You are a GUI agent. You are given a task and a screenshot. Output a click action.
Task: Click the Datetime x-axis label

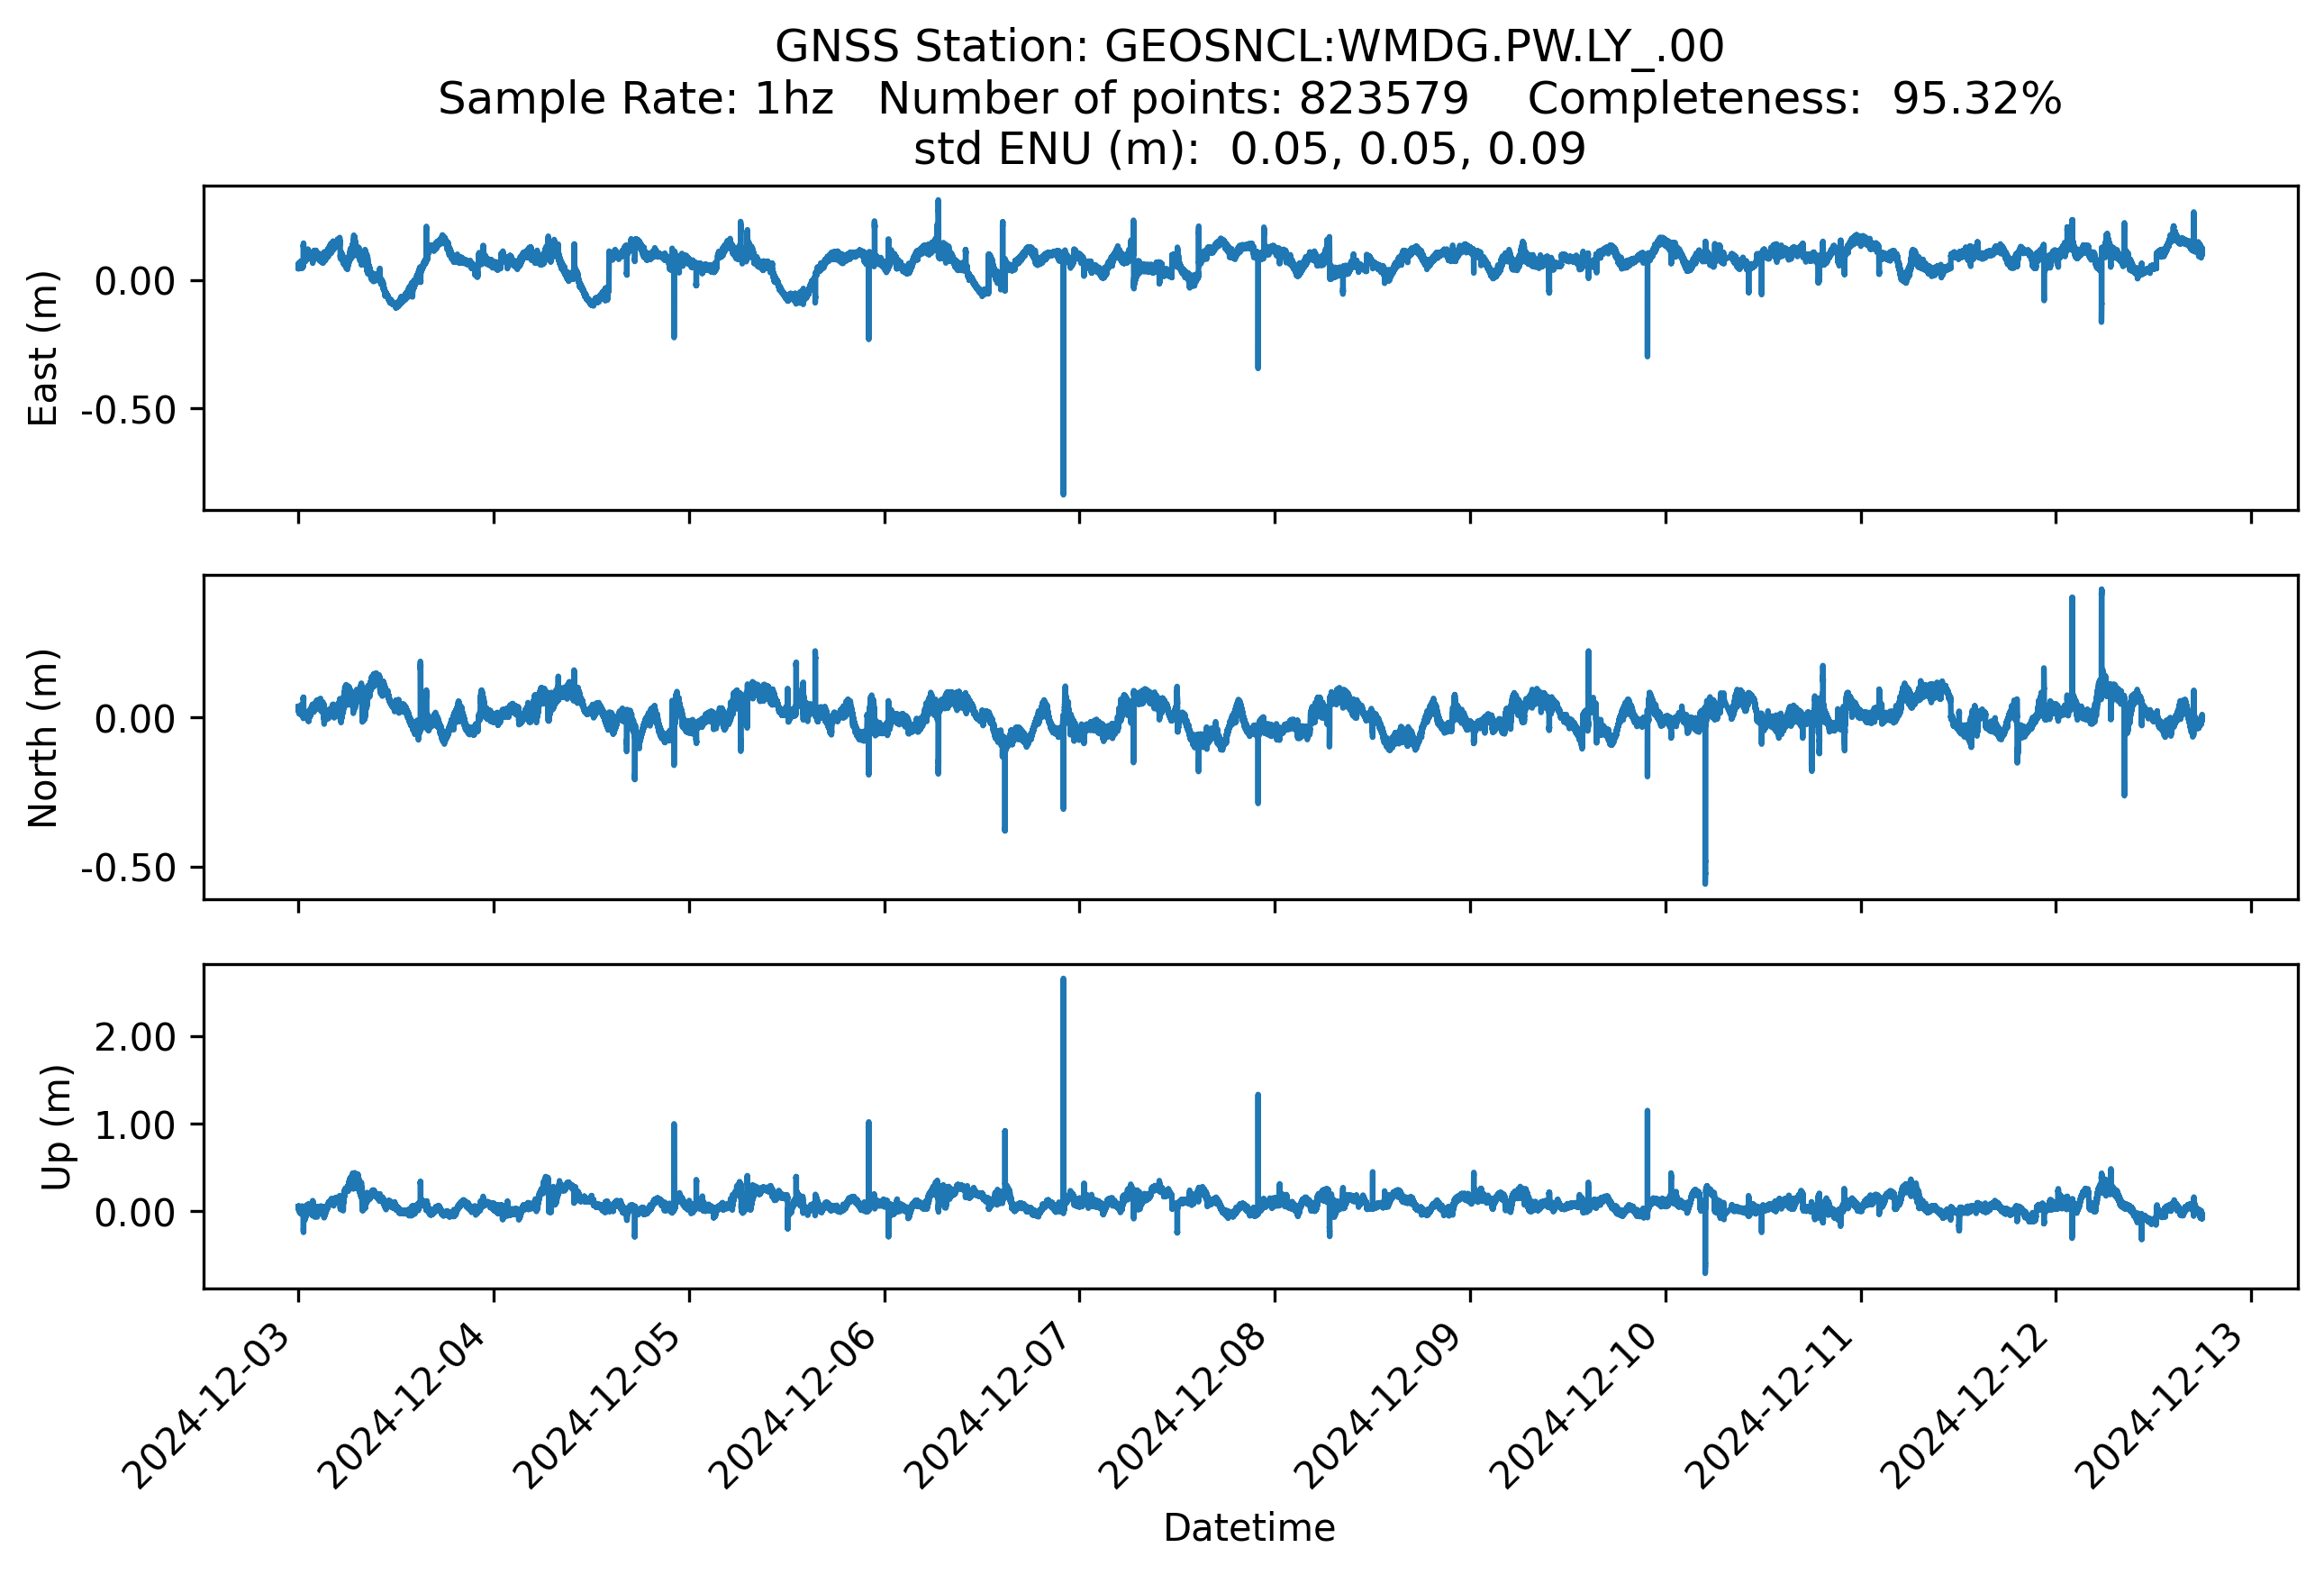tap(1249, 1528)
